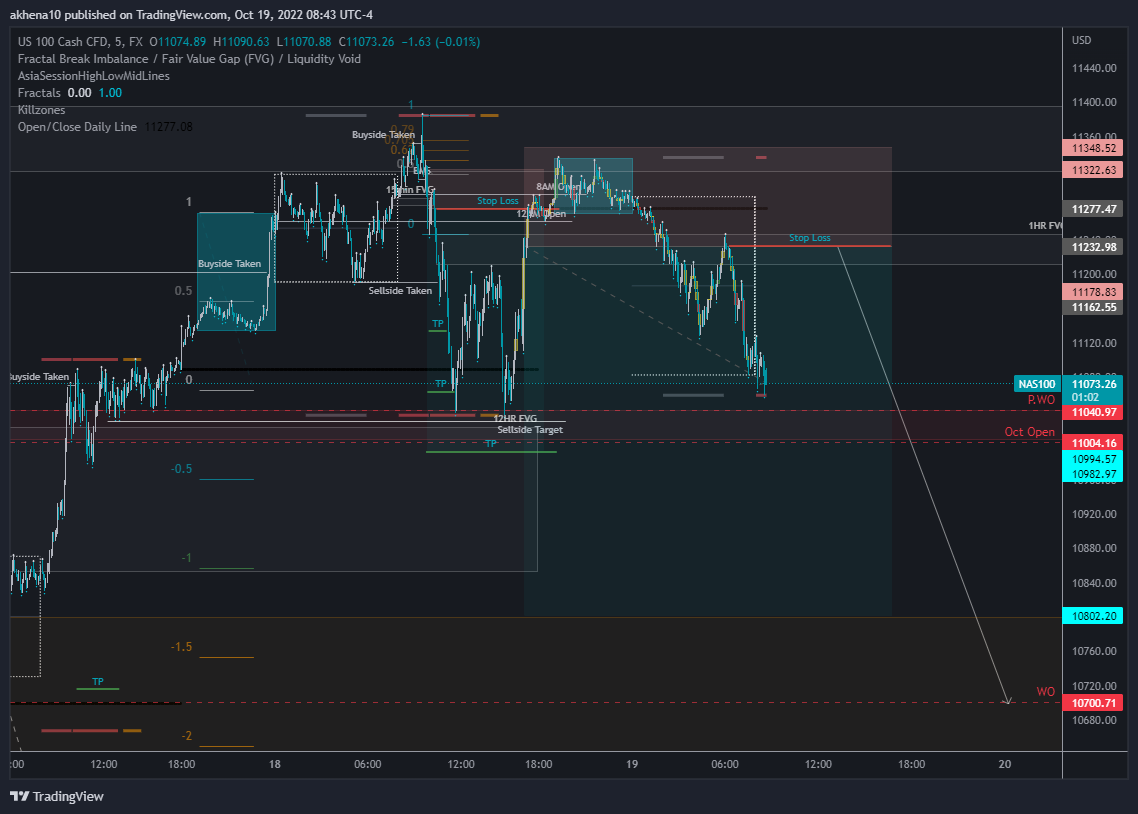Click the 11073.26 current price label

pyautogui.click(x=1093, y=384)
